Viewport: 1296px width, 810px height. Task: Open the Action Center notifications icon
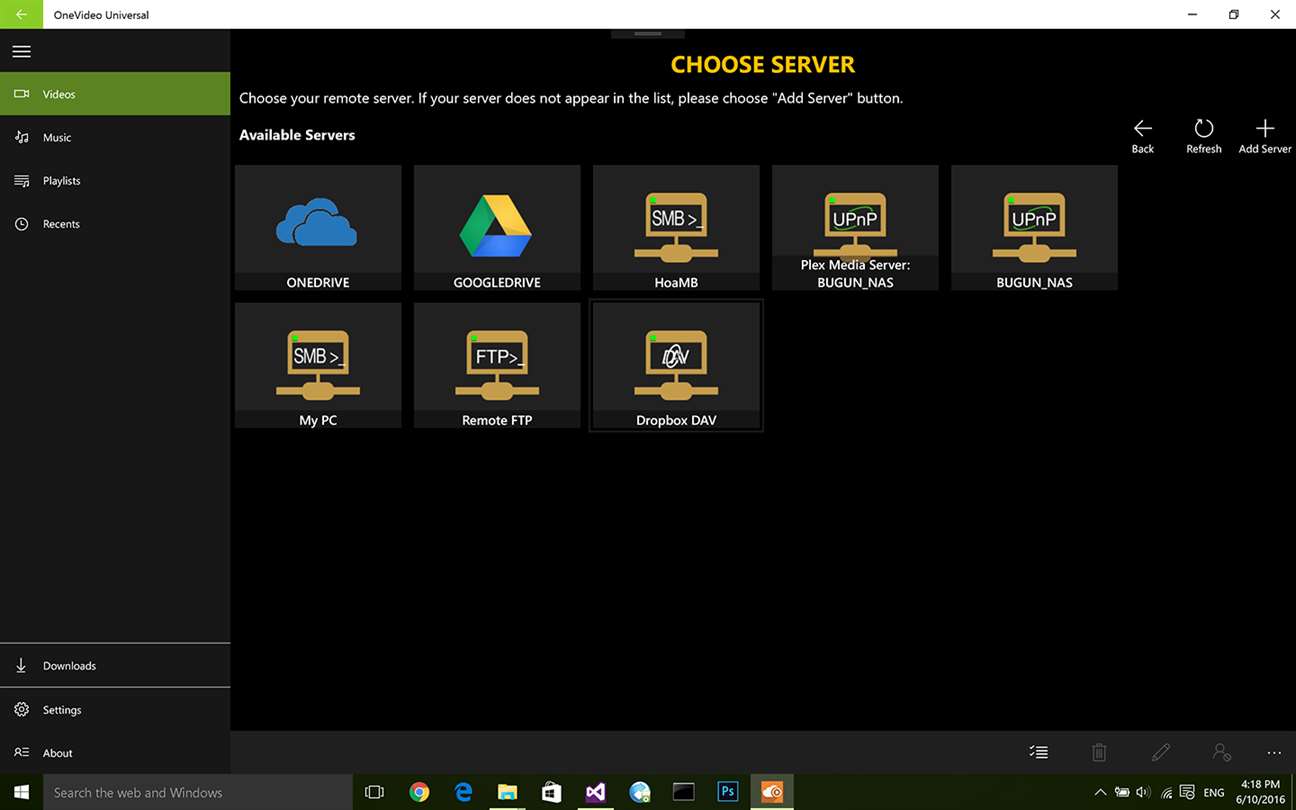(1186, 792)
